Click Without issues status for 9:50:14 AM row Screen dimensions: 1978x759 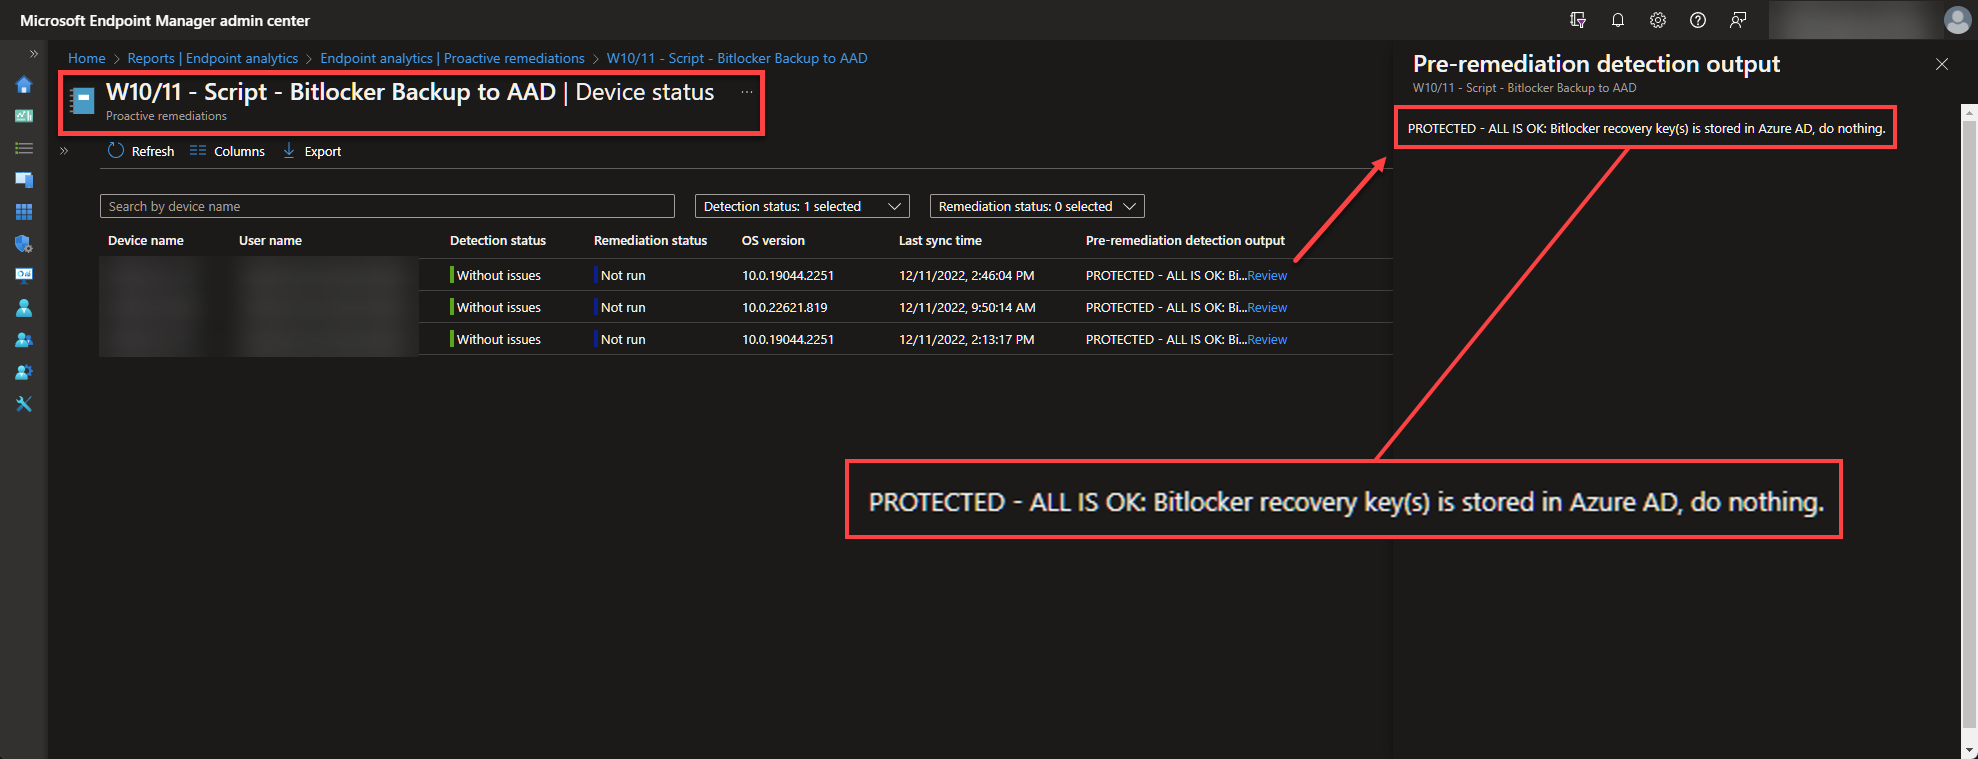[x=498, y=307]
